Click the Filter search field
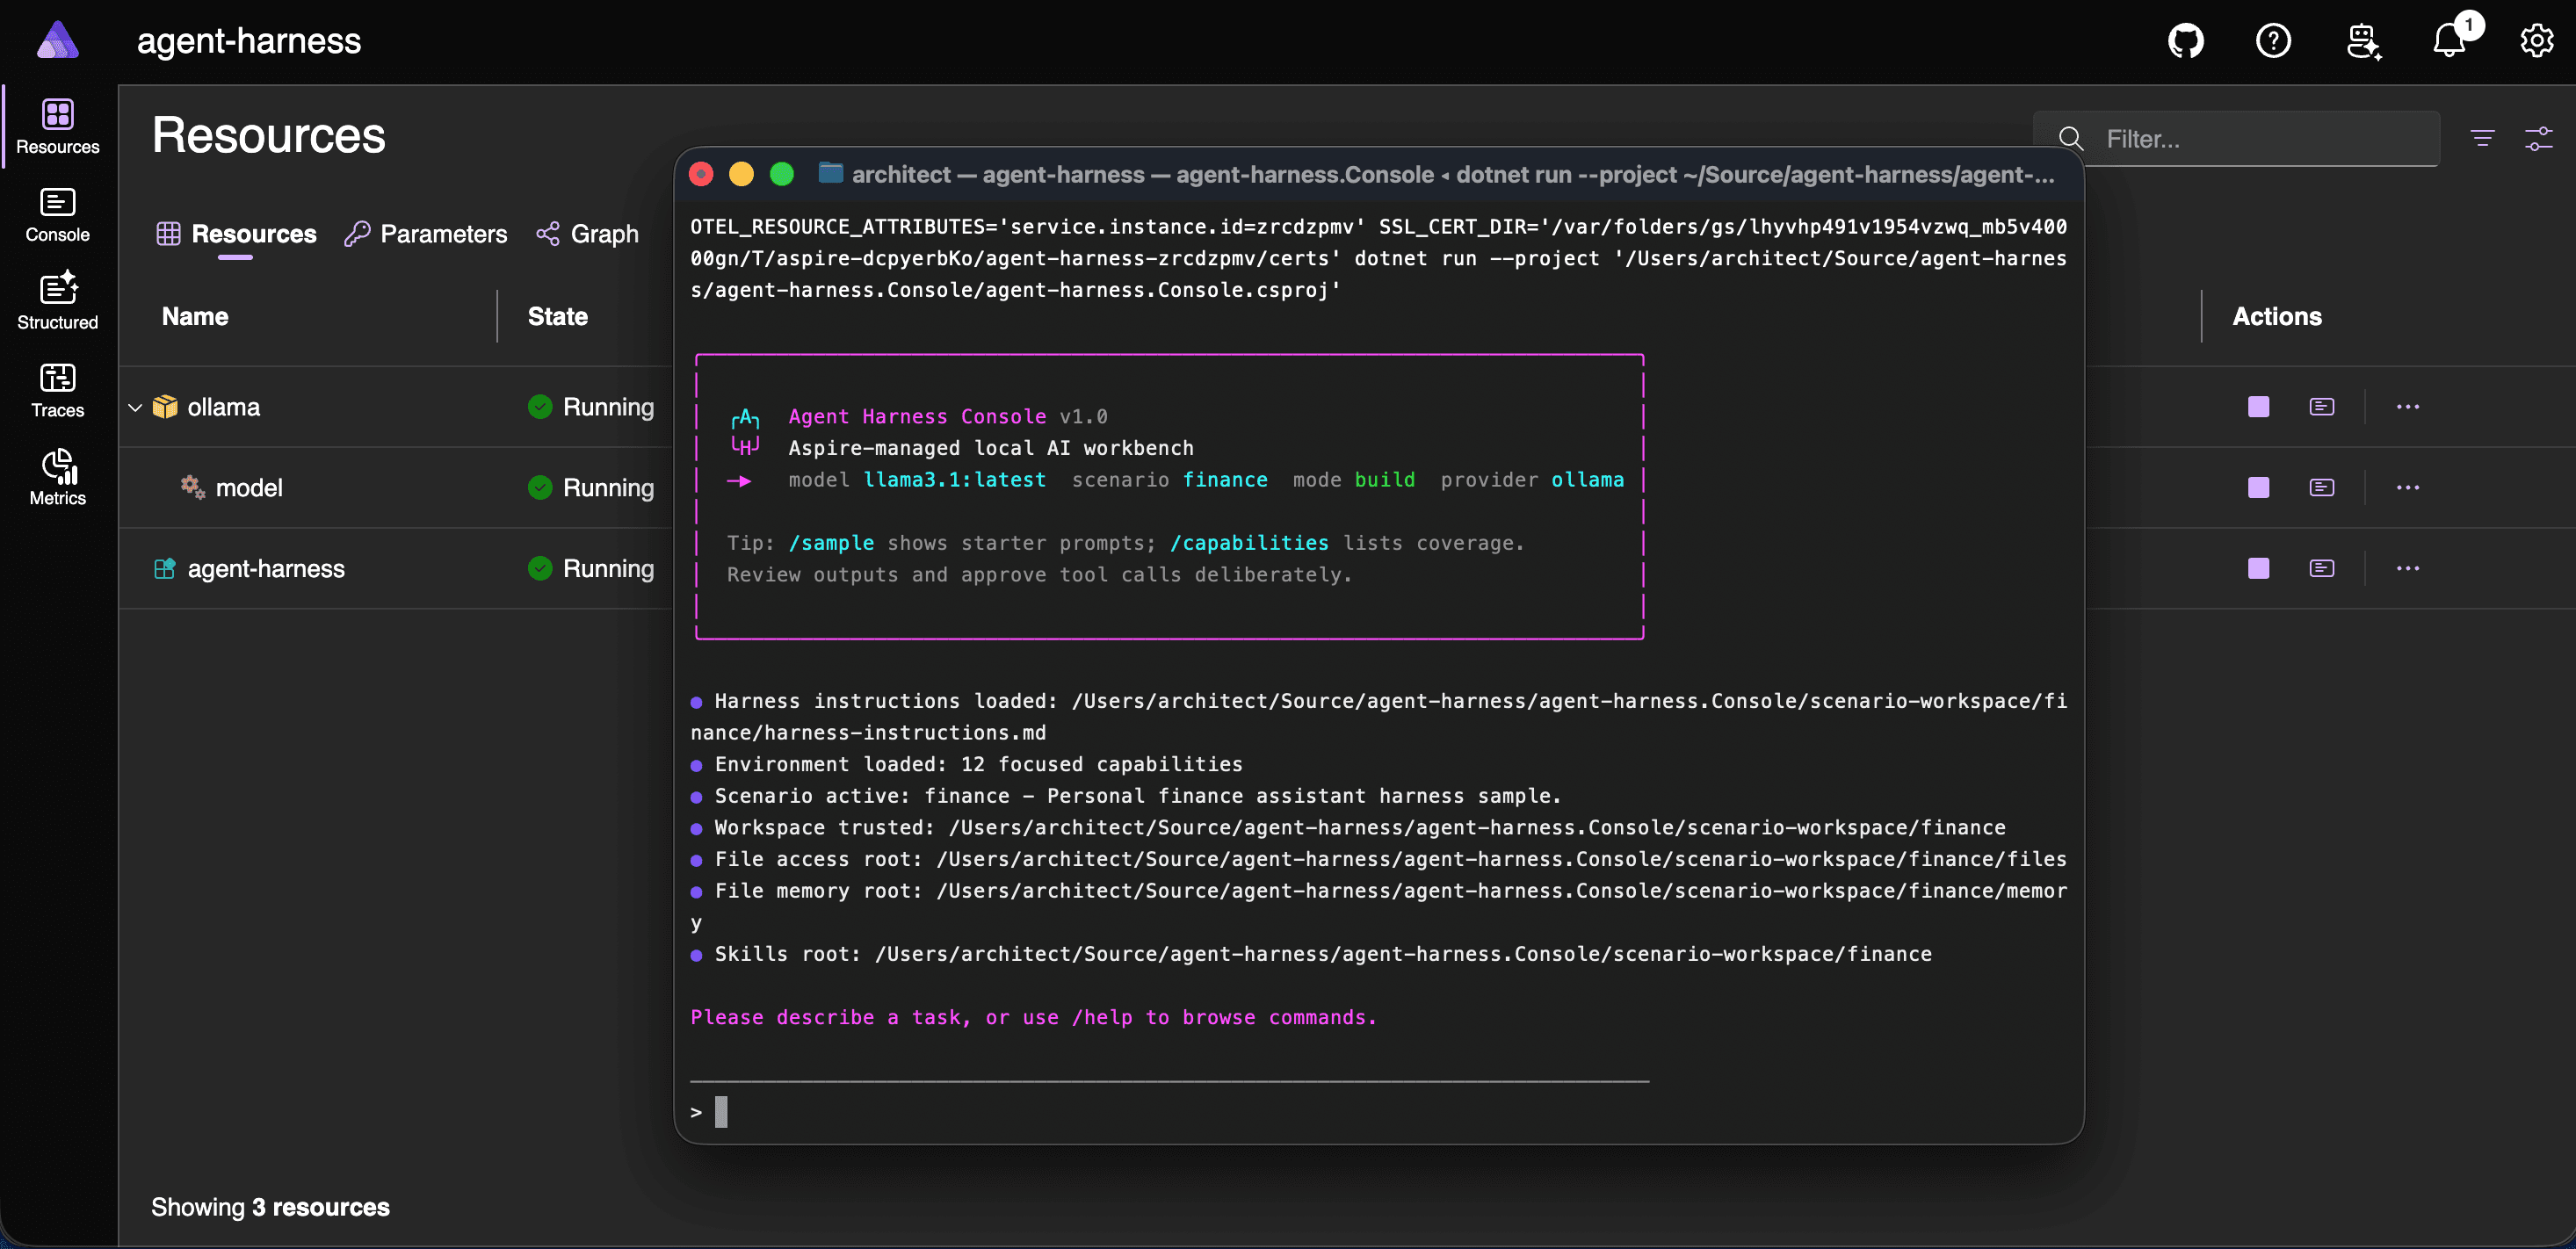Viewport: 2576px width, 1249px height. [2236, 139]
